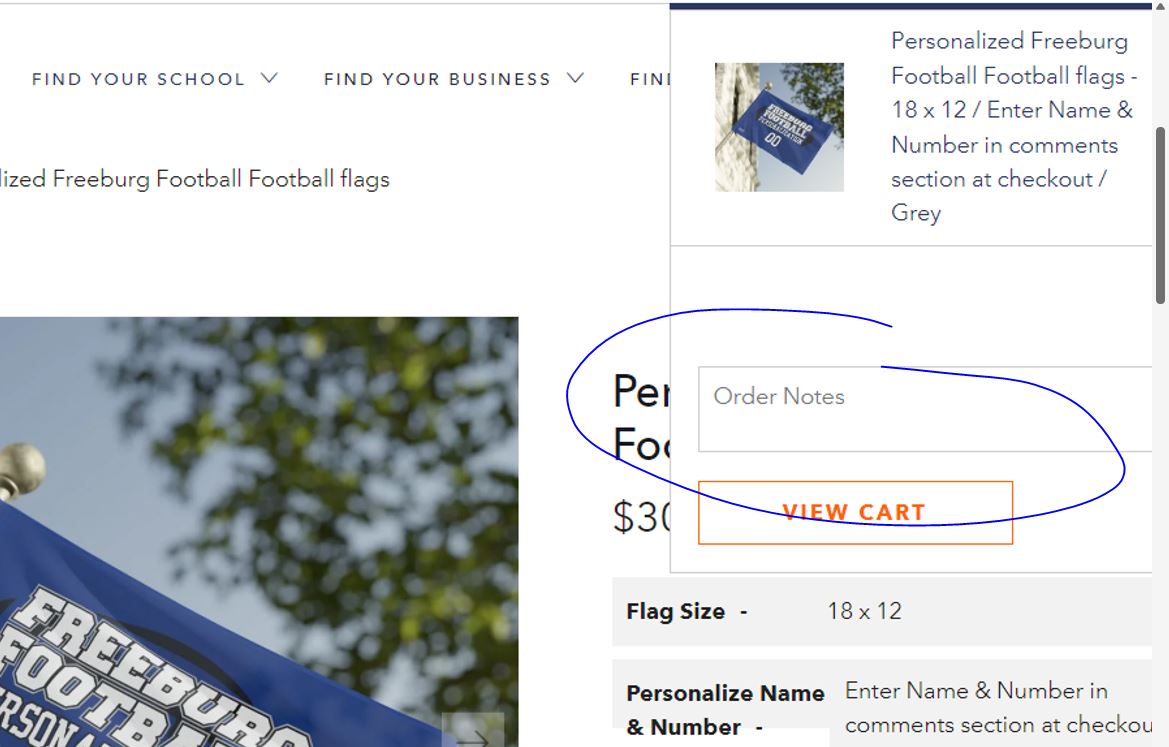Click the flag product thumbnail in the cart

tap(779, 127)
